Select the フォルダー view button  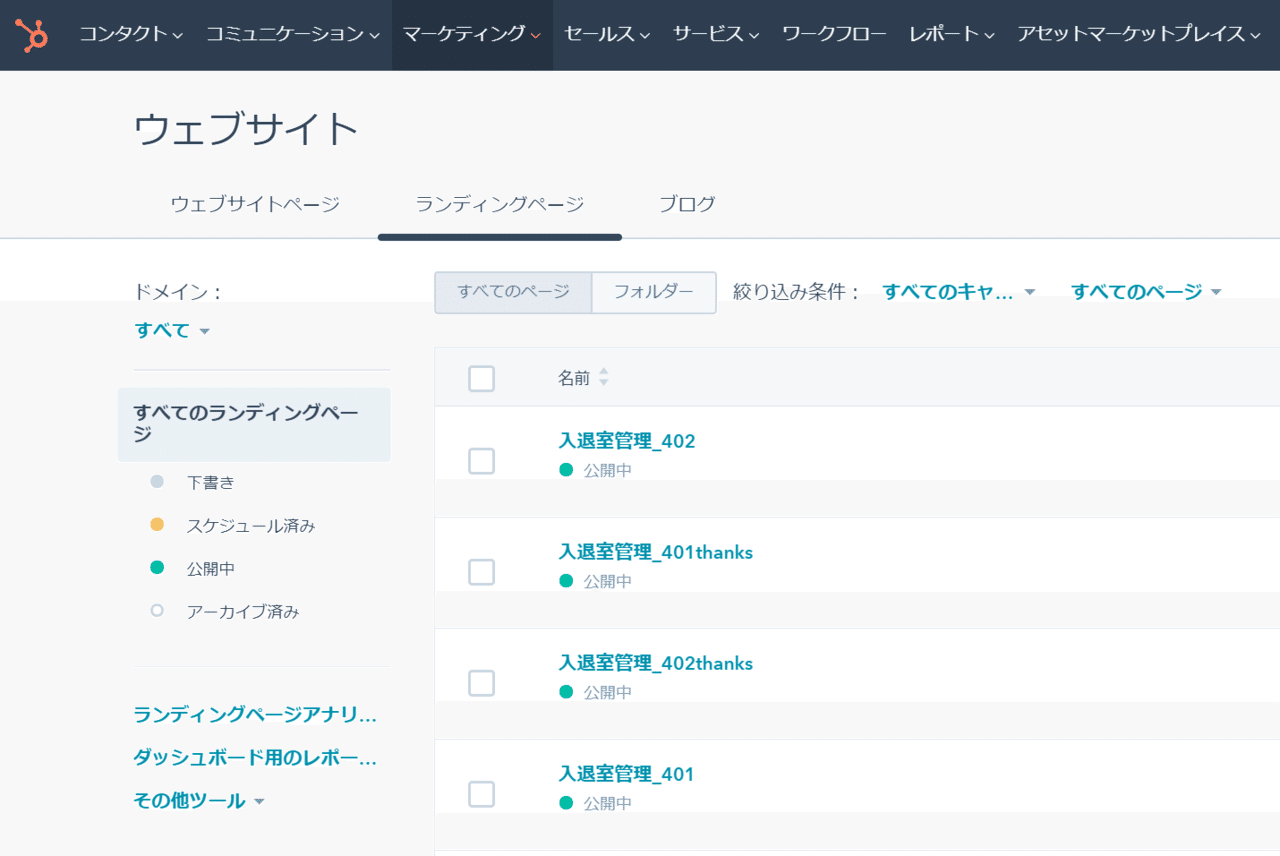click(654, 292)
